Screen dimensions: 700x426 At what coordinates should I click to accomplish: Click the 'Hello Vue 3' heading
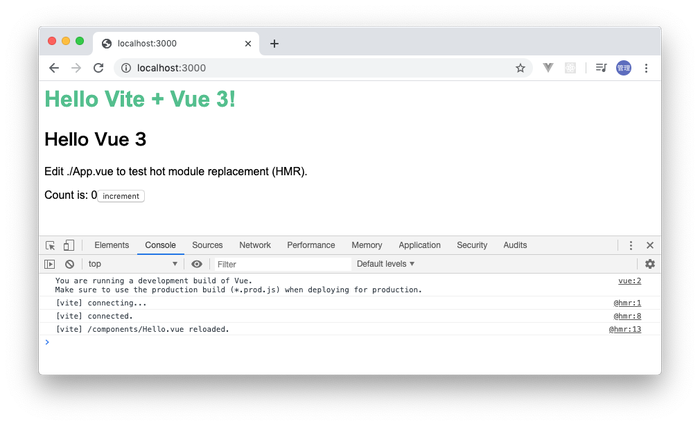point(95,139)
